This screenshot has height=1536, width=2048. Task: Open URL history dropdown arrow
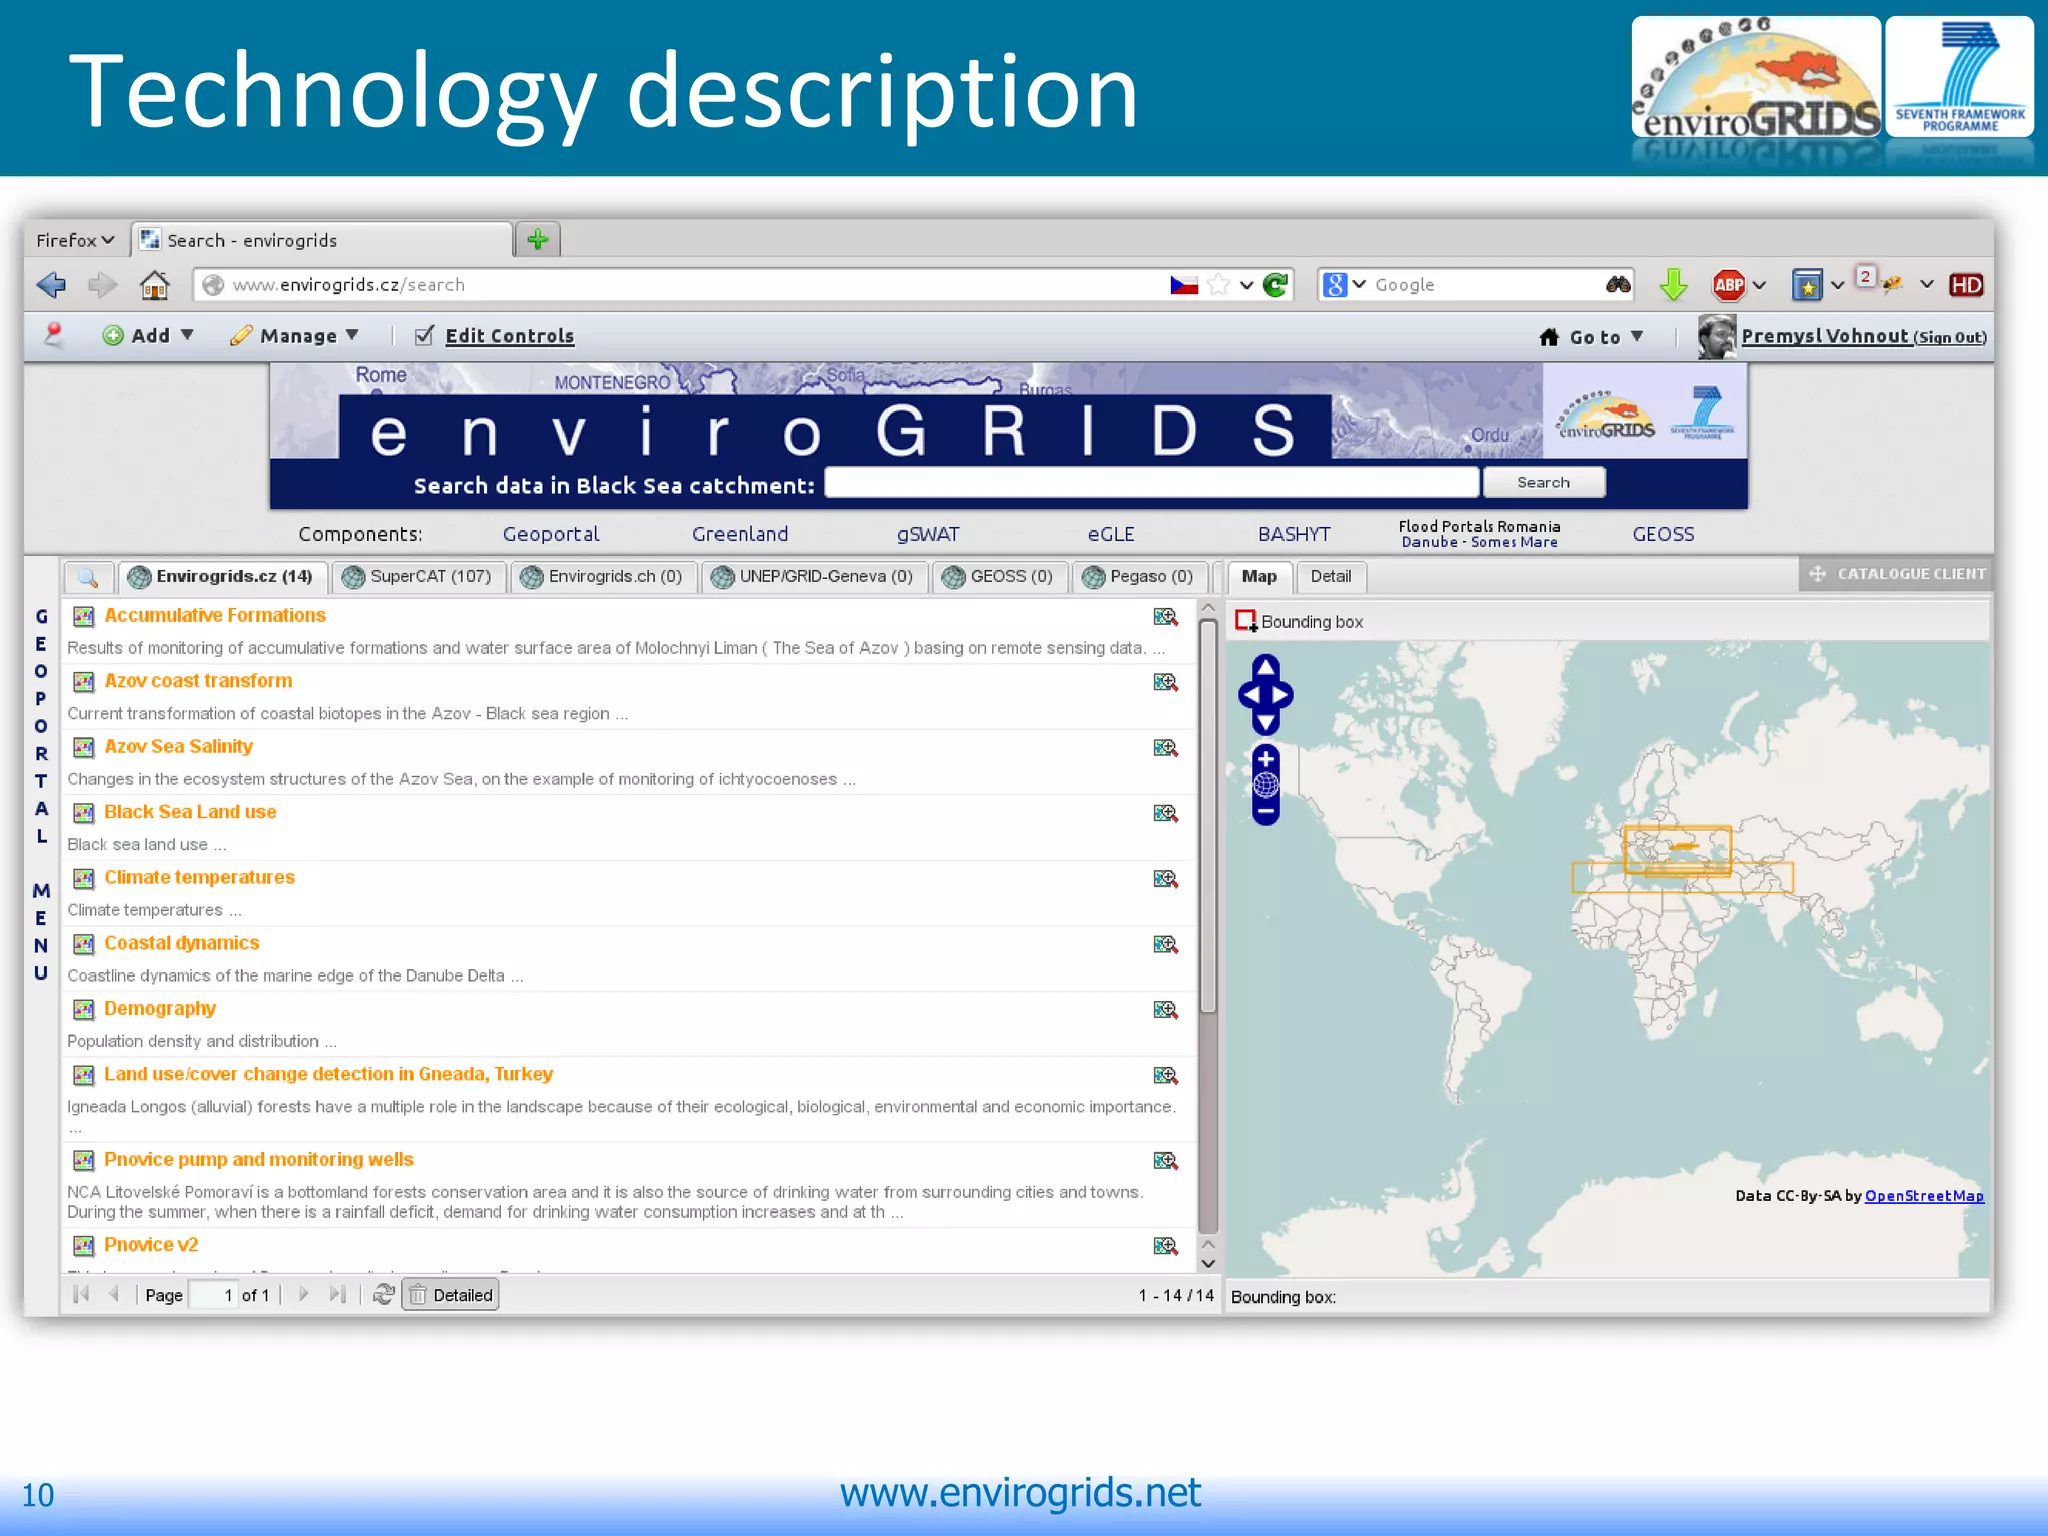(1246, 285)
